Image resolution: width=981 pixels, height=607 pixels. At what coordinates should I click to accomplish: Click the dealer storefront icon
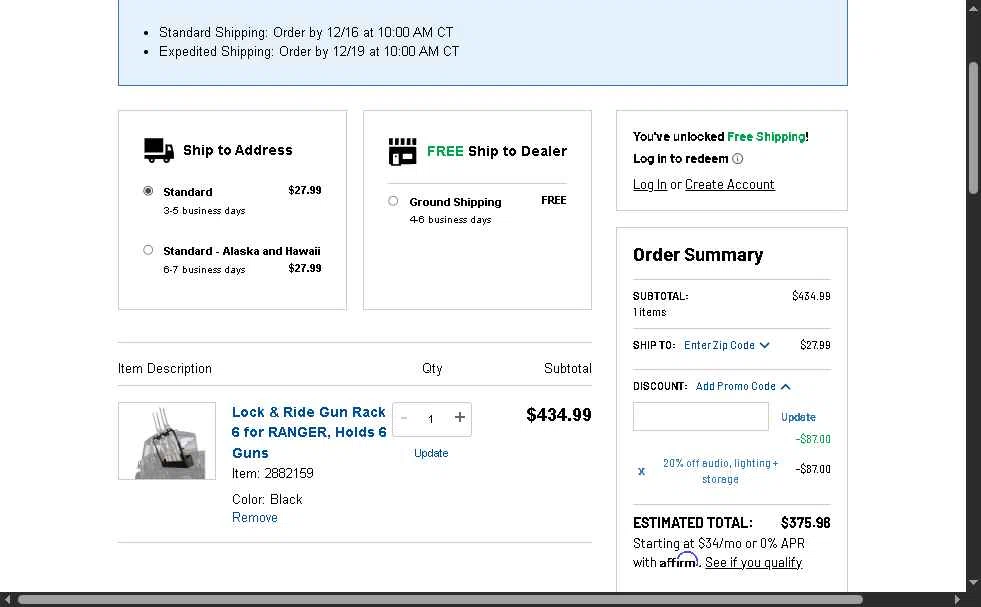pos(402,151)
